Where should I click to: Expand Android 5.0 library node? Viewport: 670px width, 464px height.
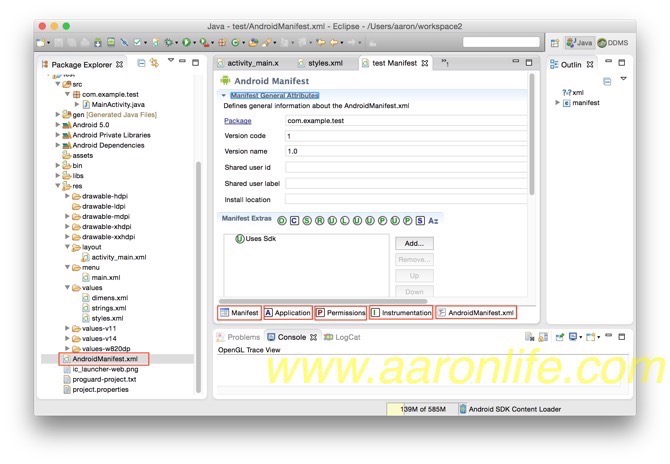tap(58, 125)
